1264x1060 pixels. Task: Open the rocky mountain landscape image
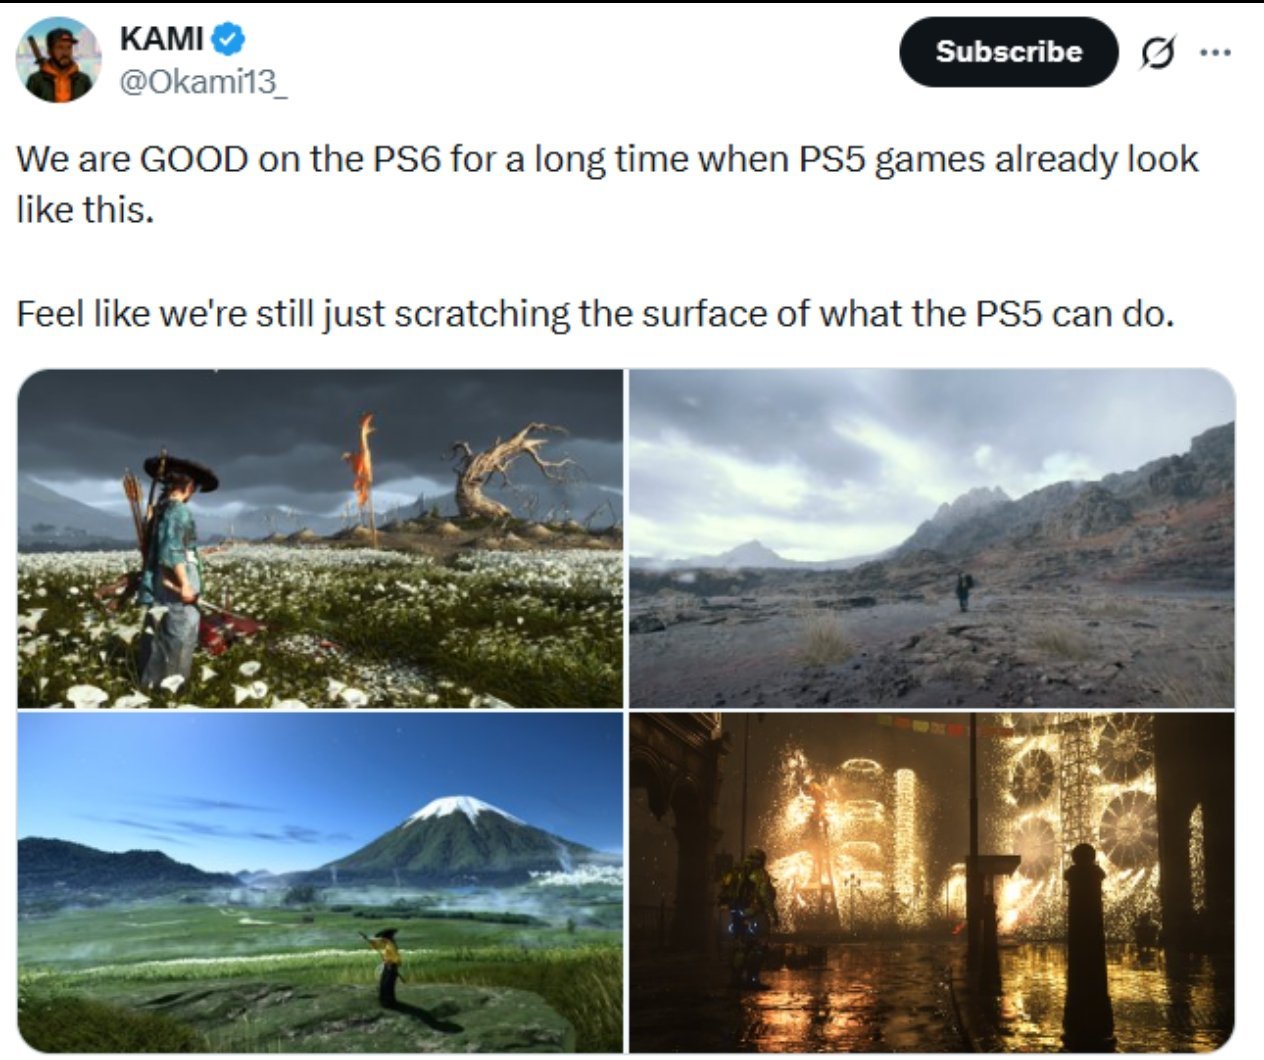(x=932, y=538)
